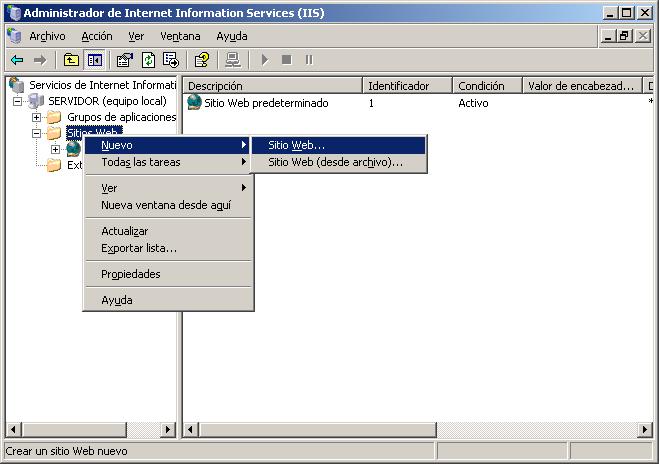
Task: Select SERVIDOR (equipo local) tree label
Action: coord(108,101)
